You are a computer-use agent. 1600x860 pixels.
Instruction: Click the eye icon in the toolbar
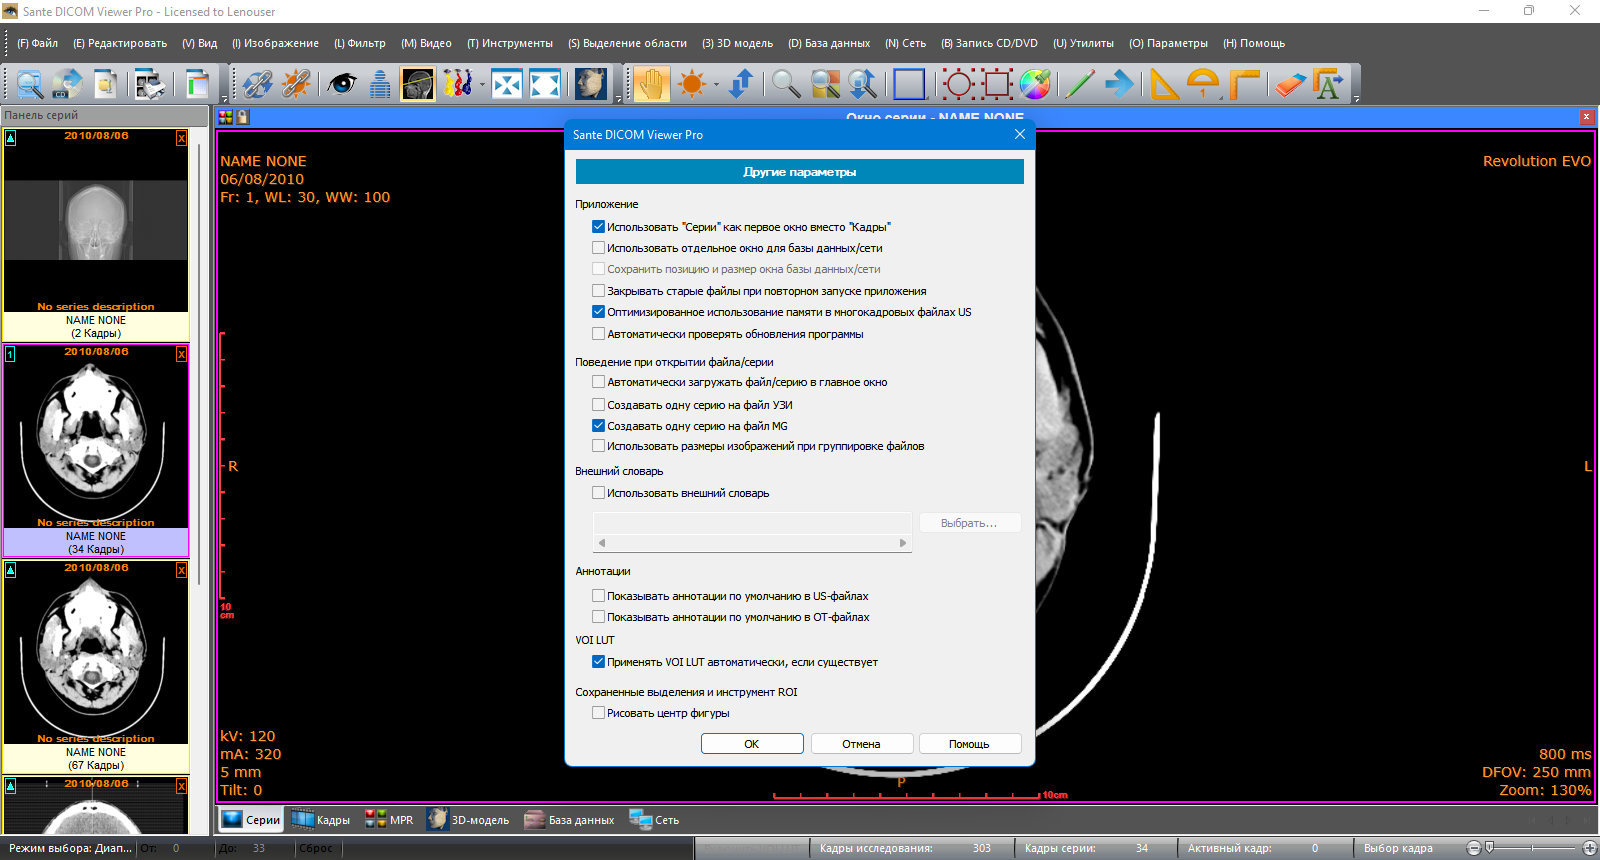pyautogui.click(x=342, y=84)
